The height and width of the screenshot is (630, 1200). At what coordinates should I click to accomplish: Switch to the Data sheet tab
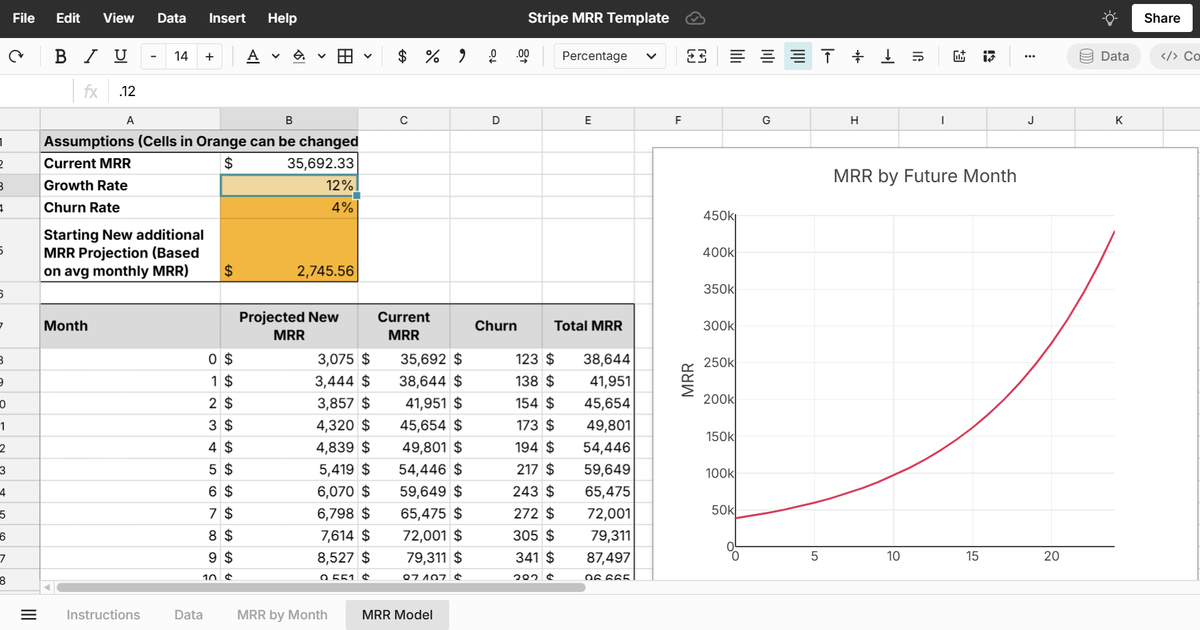(188, 615)
